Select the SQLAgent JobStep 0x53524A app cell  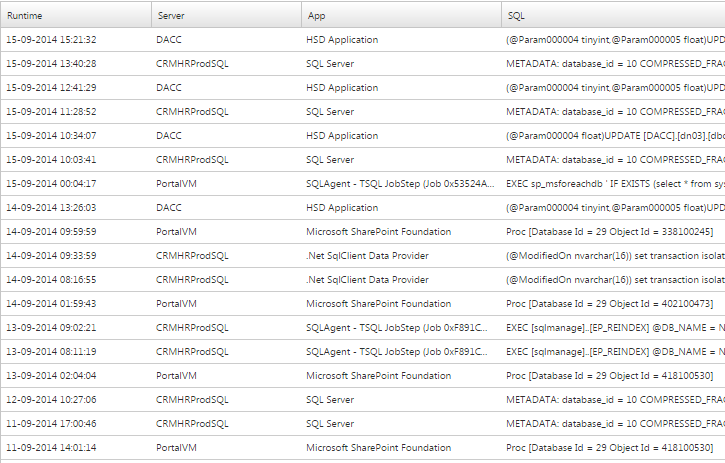[400, 184]
